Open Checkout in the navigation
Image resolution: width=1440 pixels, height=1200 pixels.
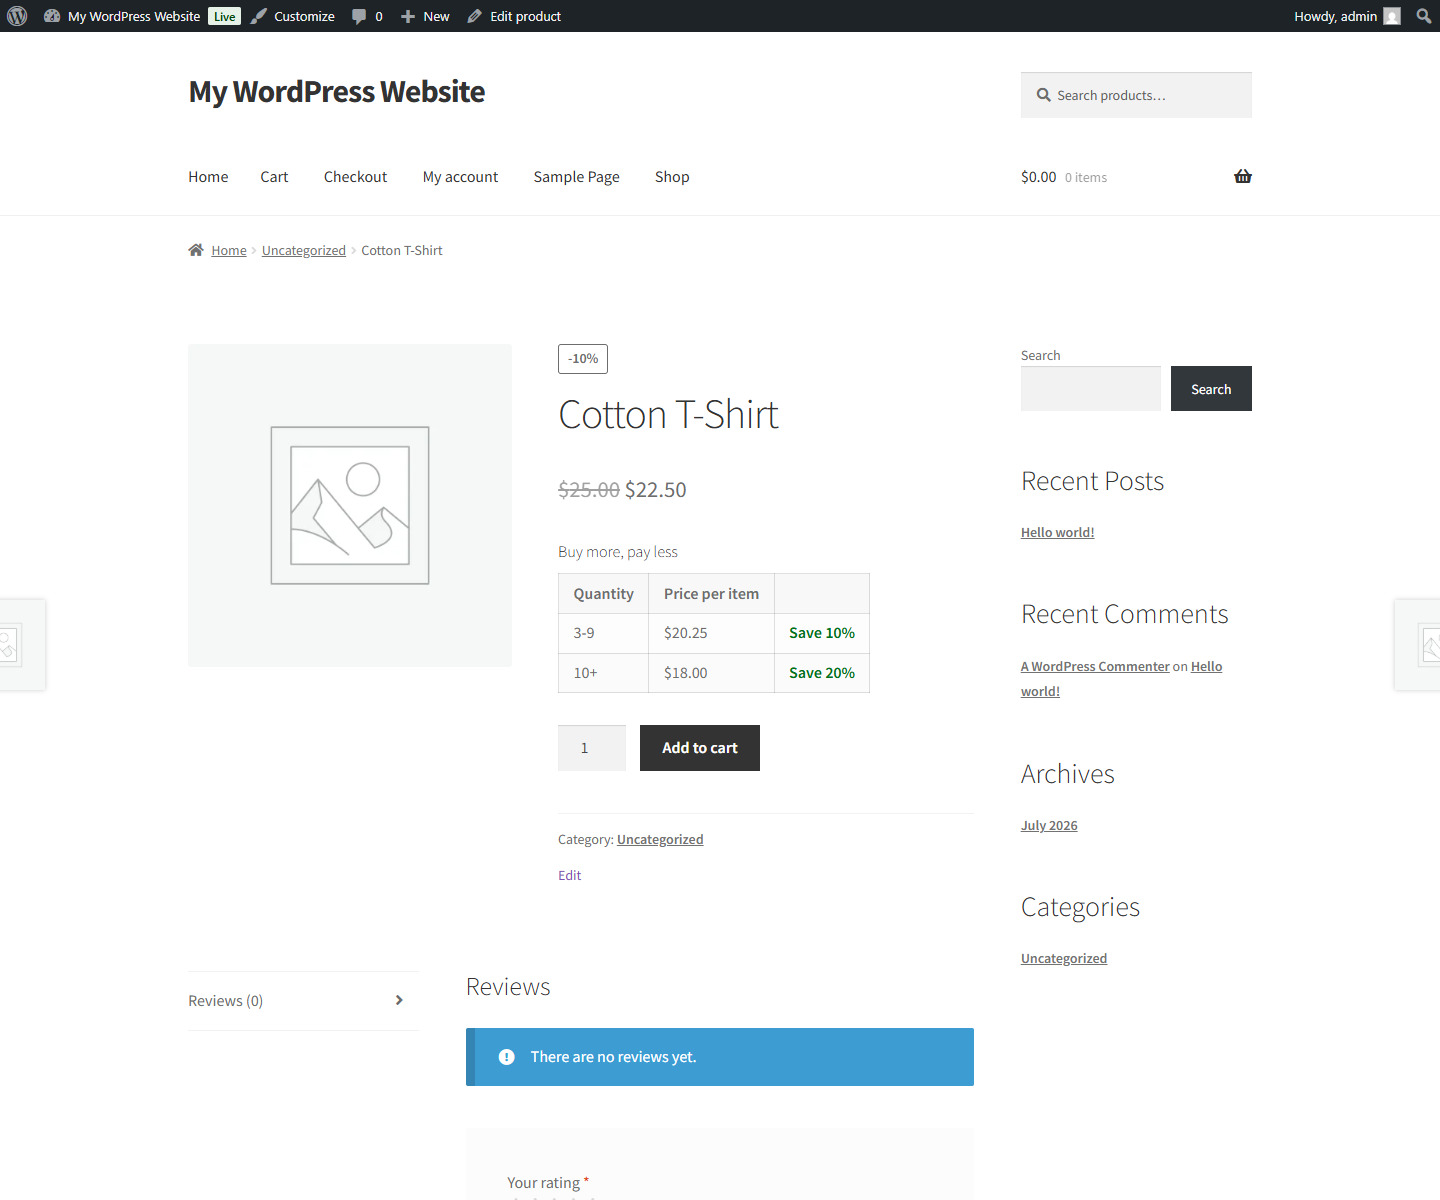[355, 177]
